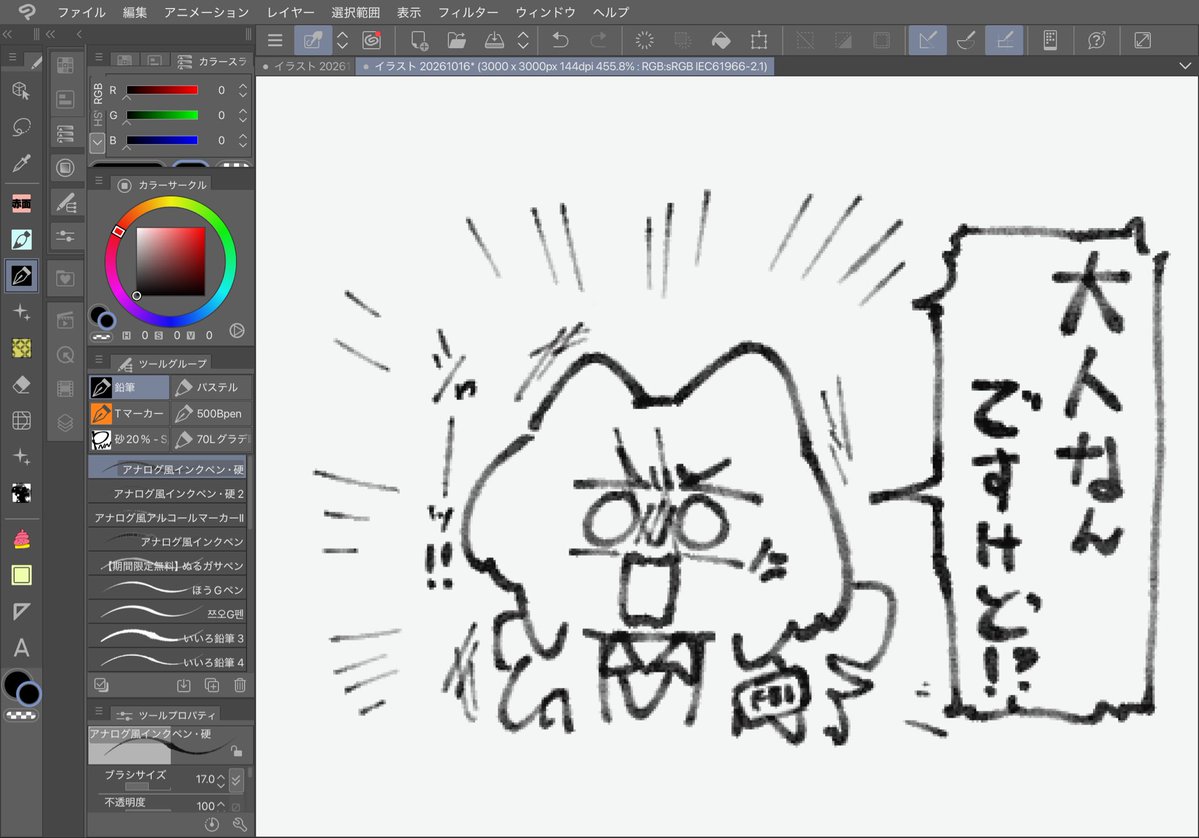Select the ほうGペン brush
The height and width of the screenshot is (838, 1199).
coord(167,590)
